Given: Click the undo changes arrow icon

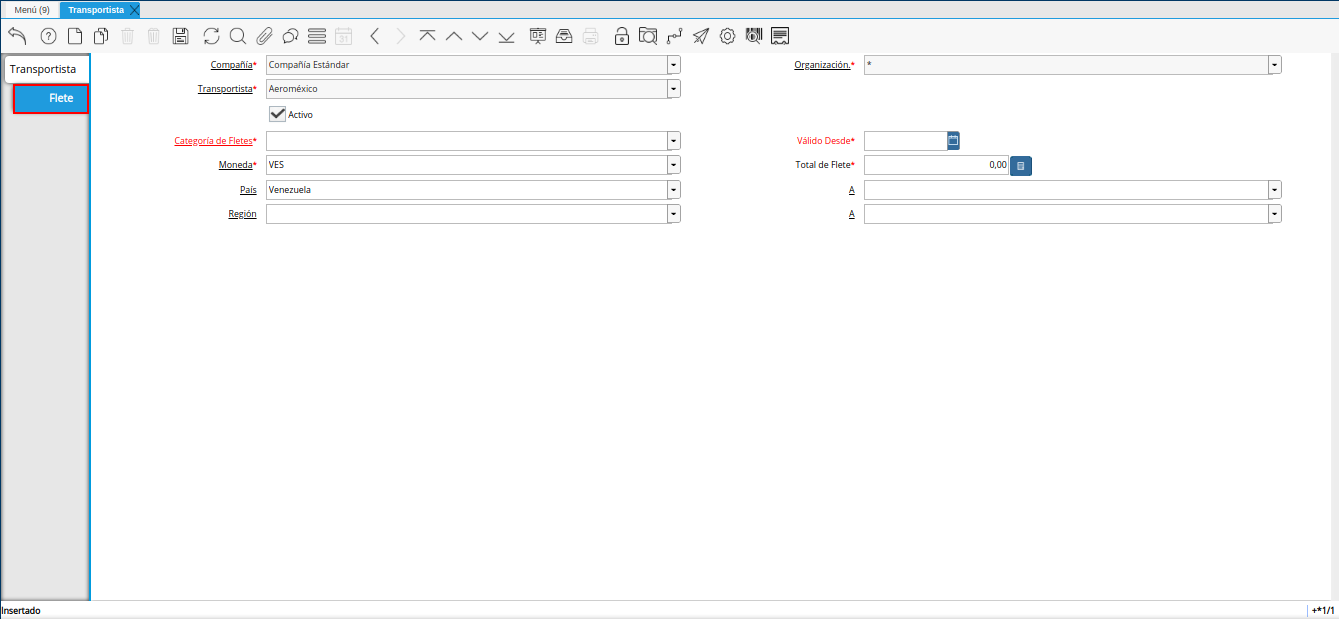Looking at the screenshot, I should 17,36.
